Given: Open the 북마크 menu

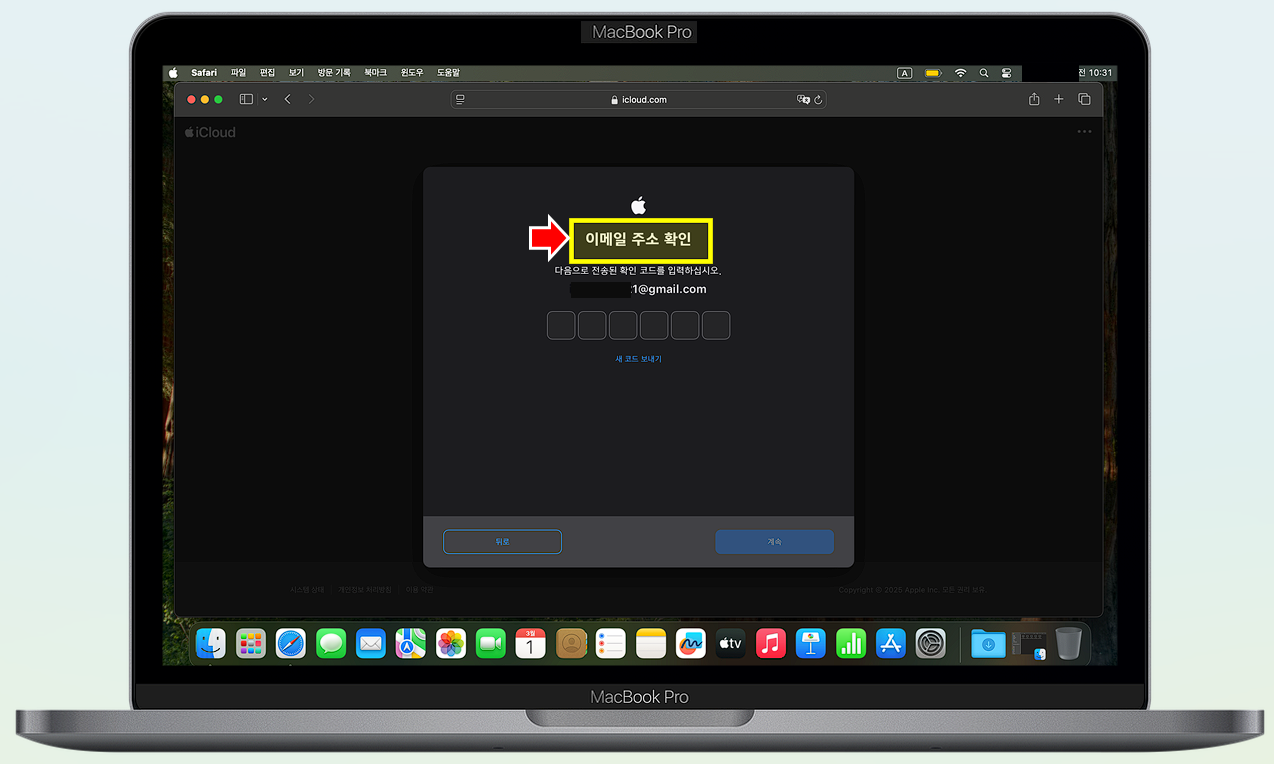Looking at the screenshot, I should pos(375,73).
